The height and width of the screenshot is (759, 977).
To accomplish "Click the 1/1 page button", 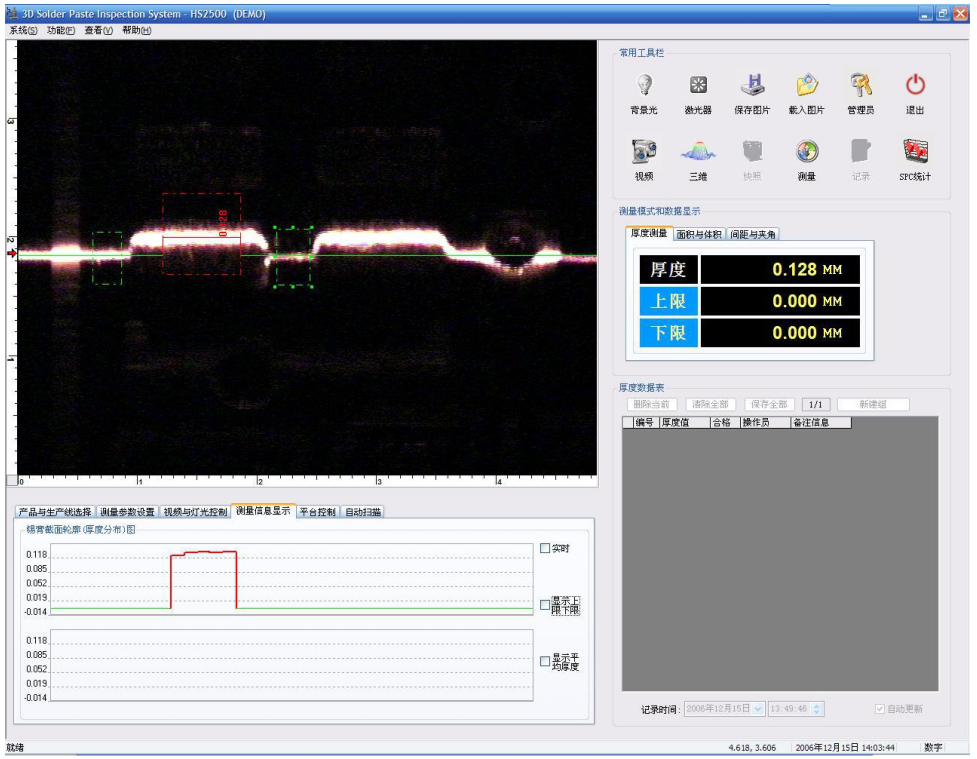I will tap(816, 404).
